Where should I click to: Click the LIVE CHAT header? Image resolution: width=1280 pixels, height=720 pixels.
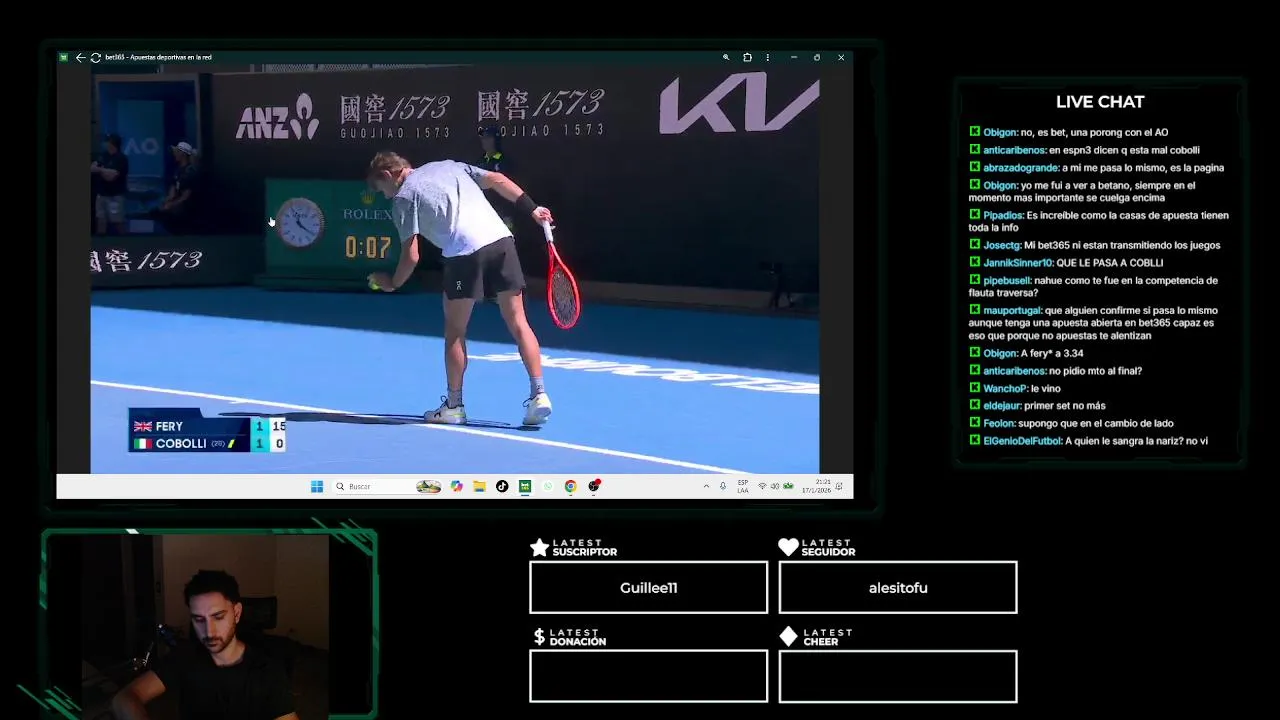pos(1100,102)
